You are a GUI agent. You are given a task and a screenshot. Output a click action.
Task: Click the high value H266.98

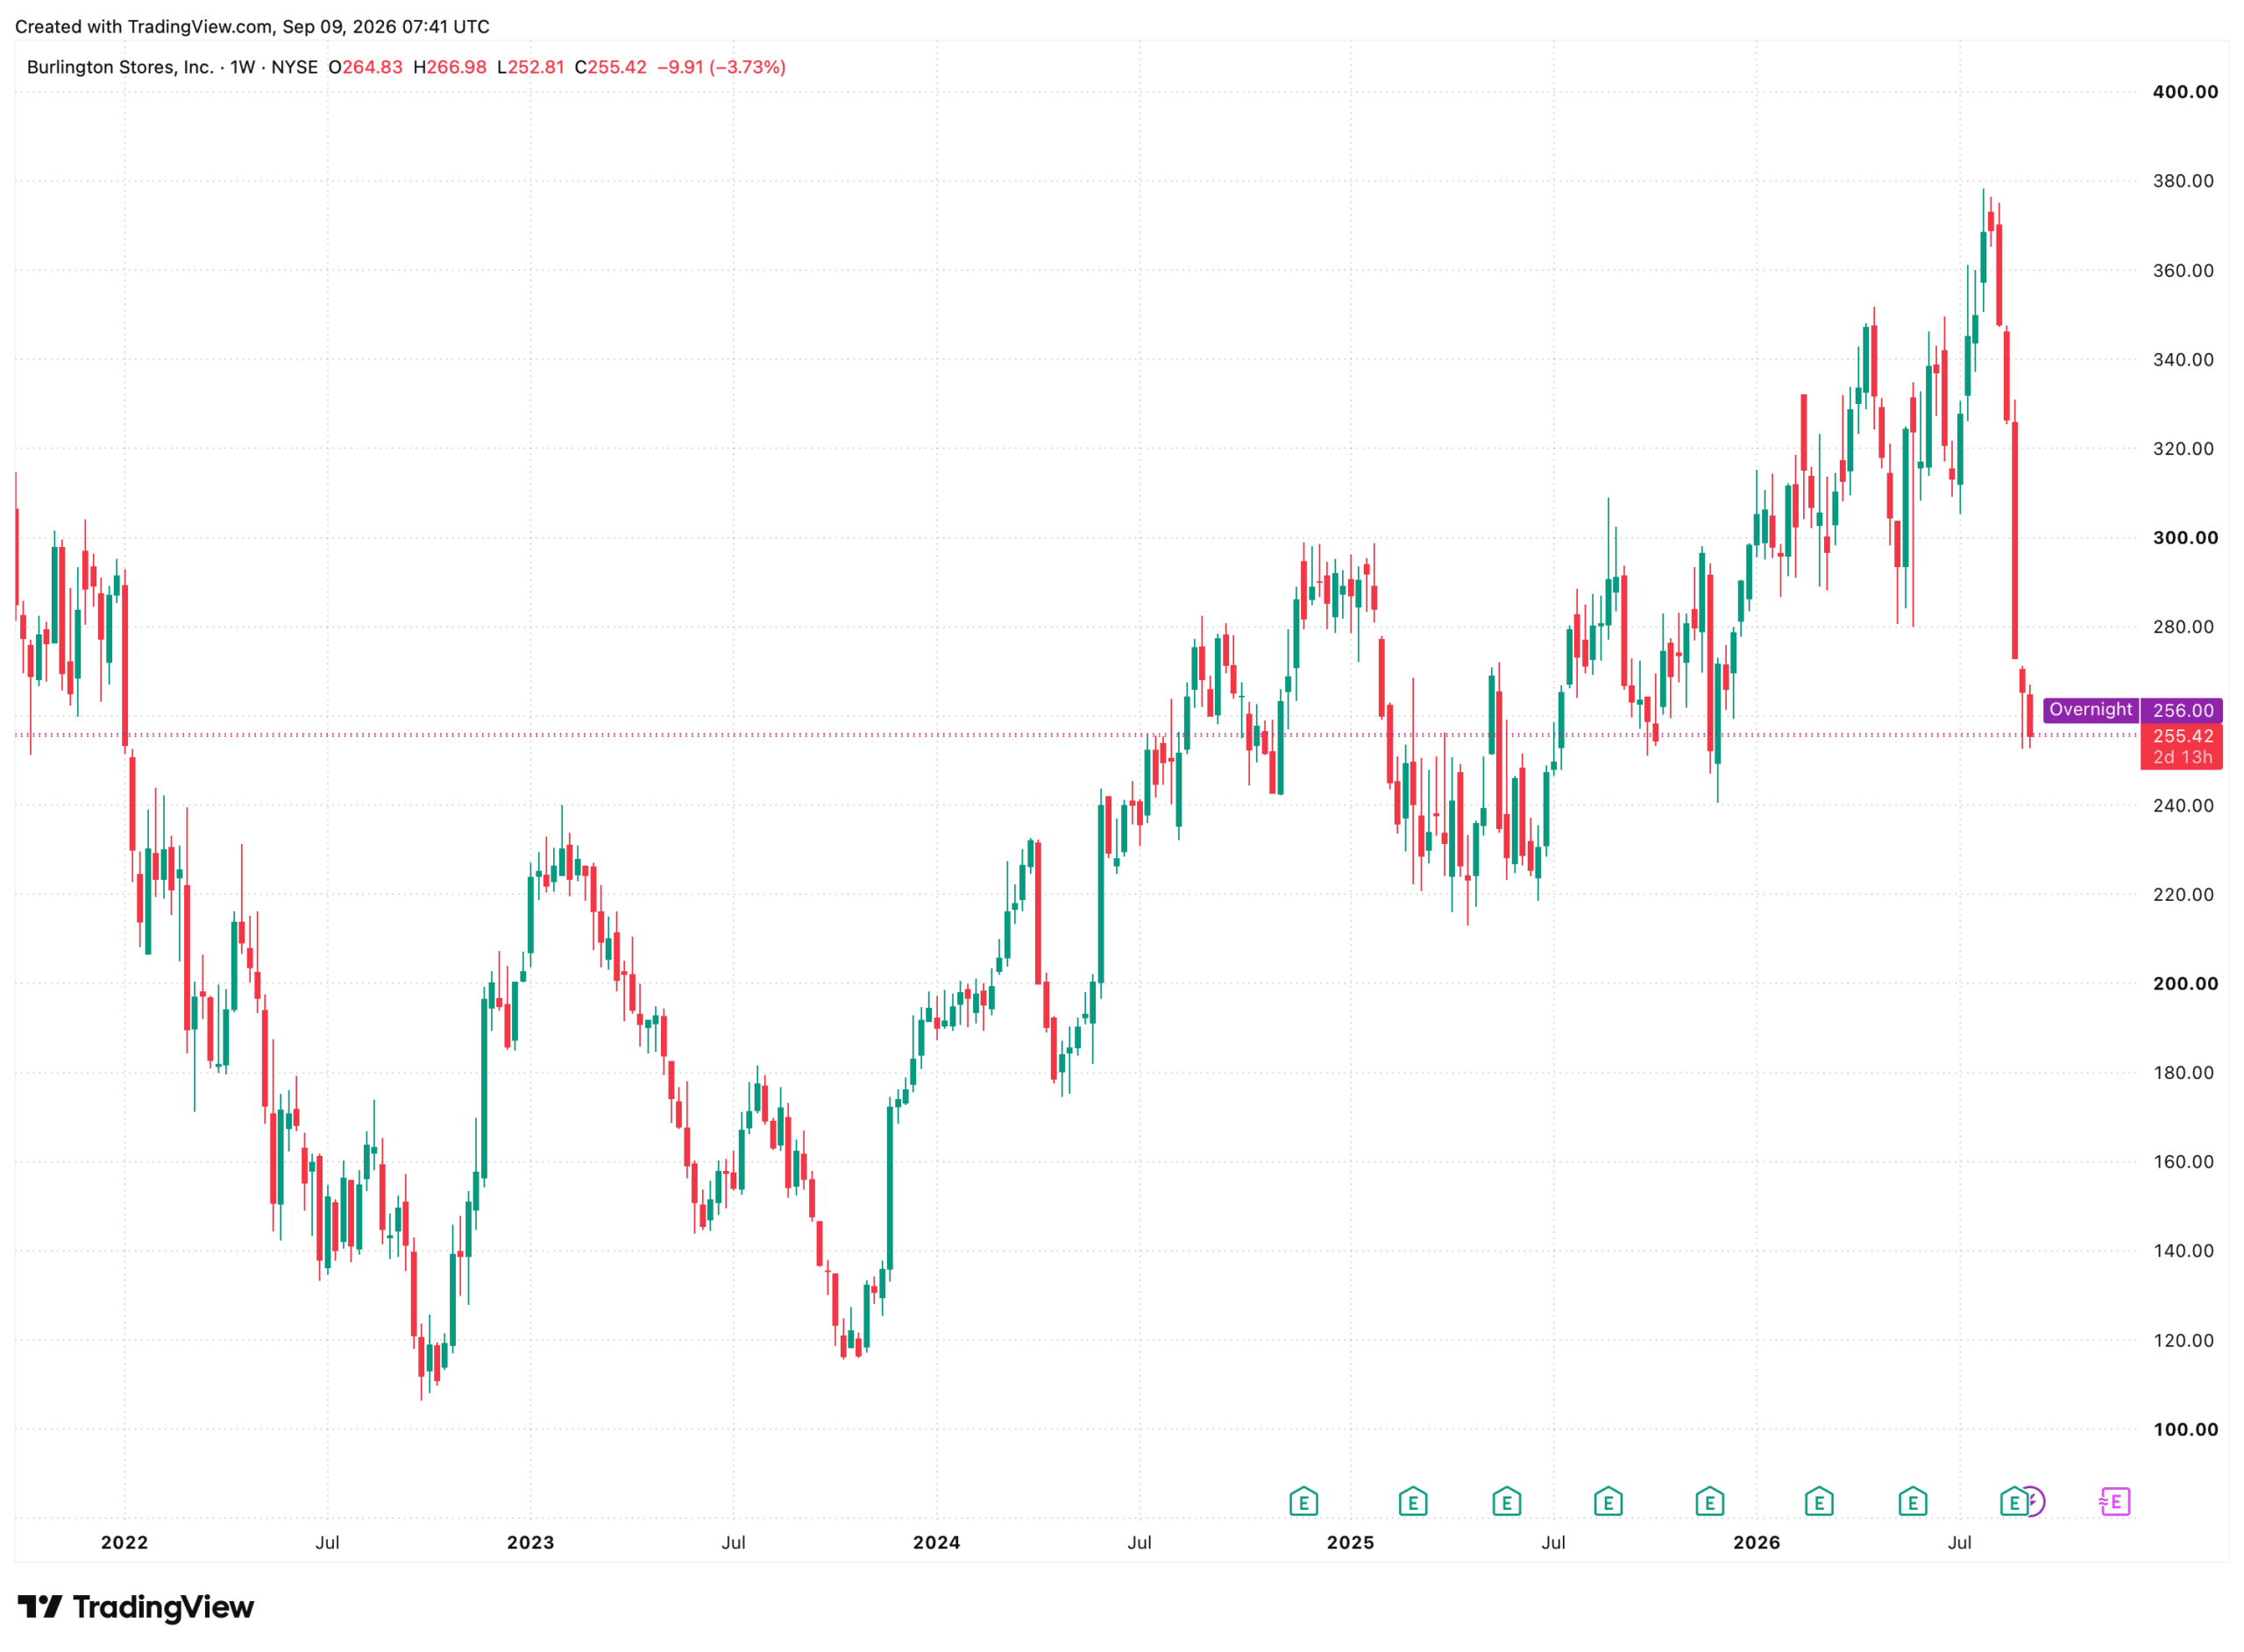450,67
